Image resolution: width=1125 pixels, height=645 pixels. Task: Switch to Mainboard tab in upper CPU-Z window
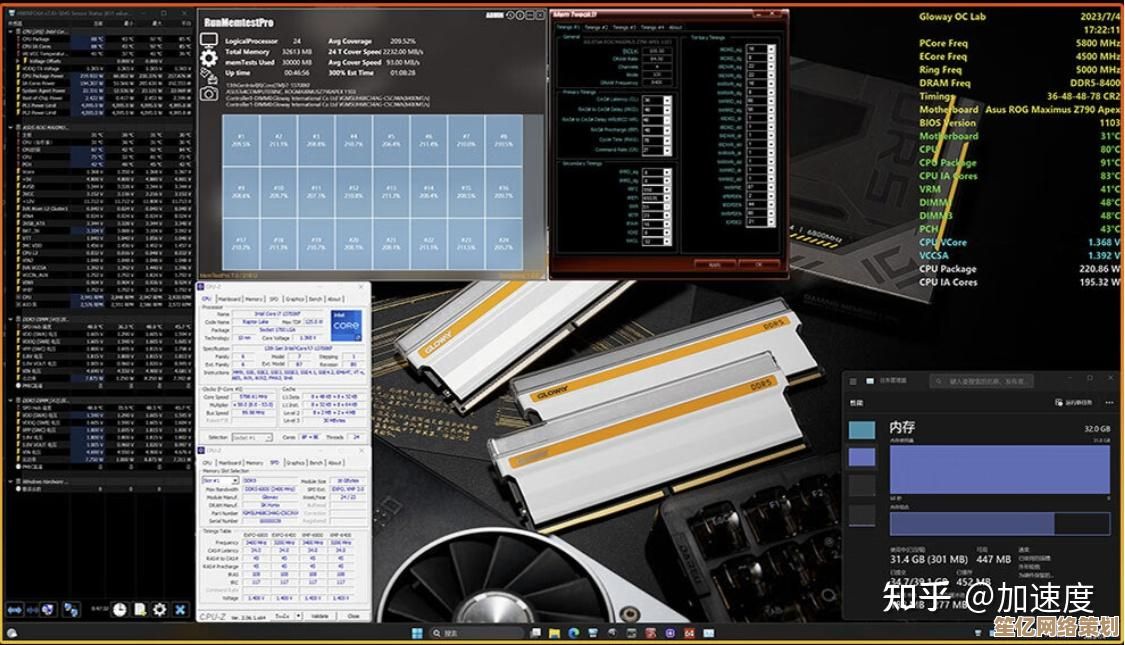point(230,299)
